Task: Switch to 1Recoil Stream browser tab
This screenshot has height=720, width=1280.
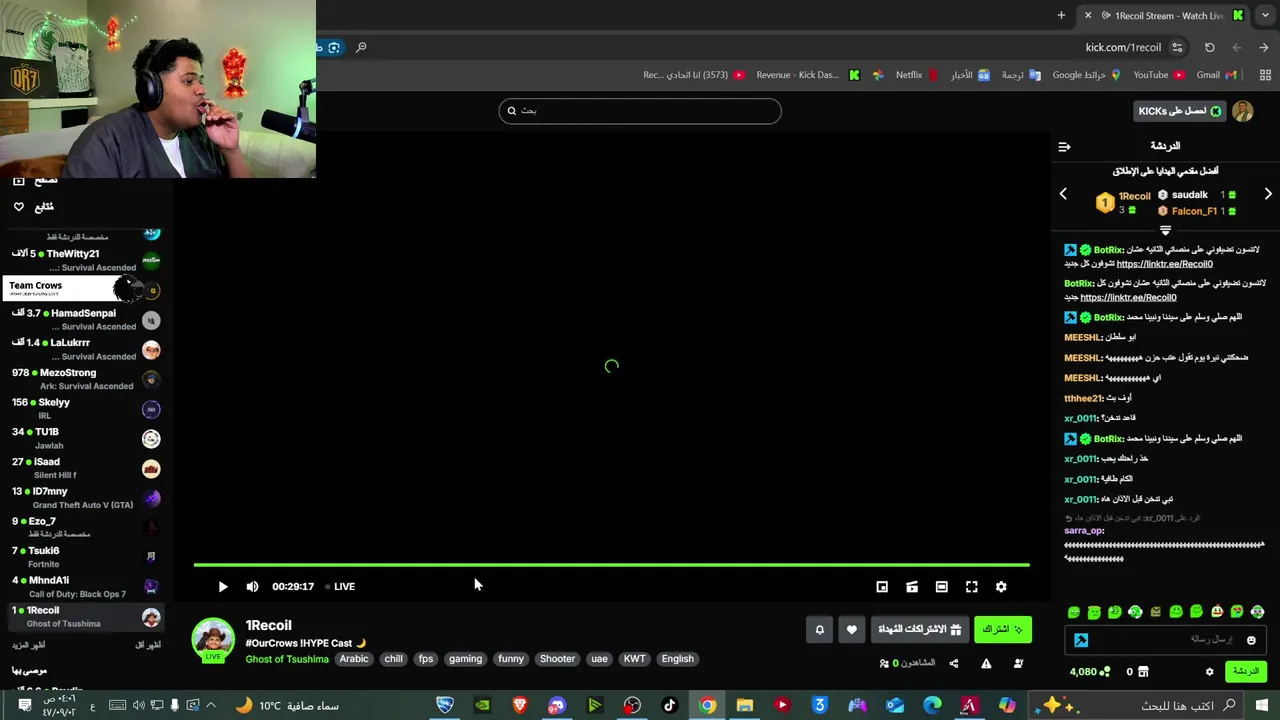Action: pyautogui.click(x=1164, y=15)
